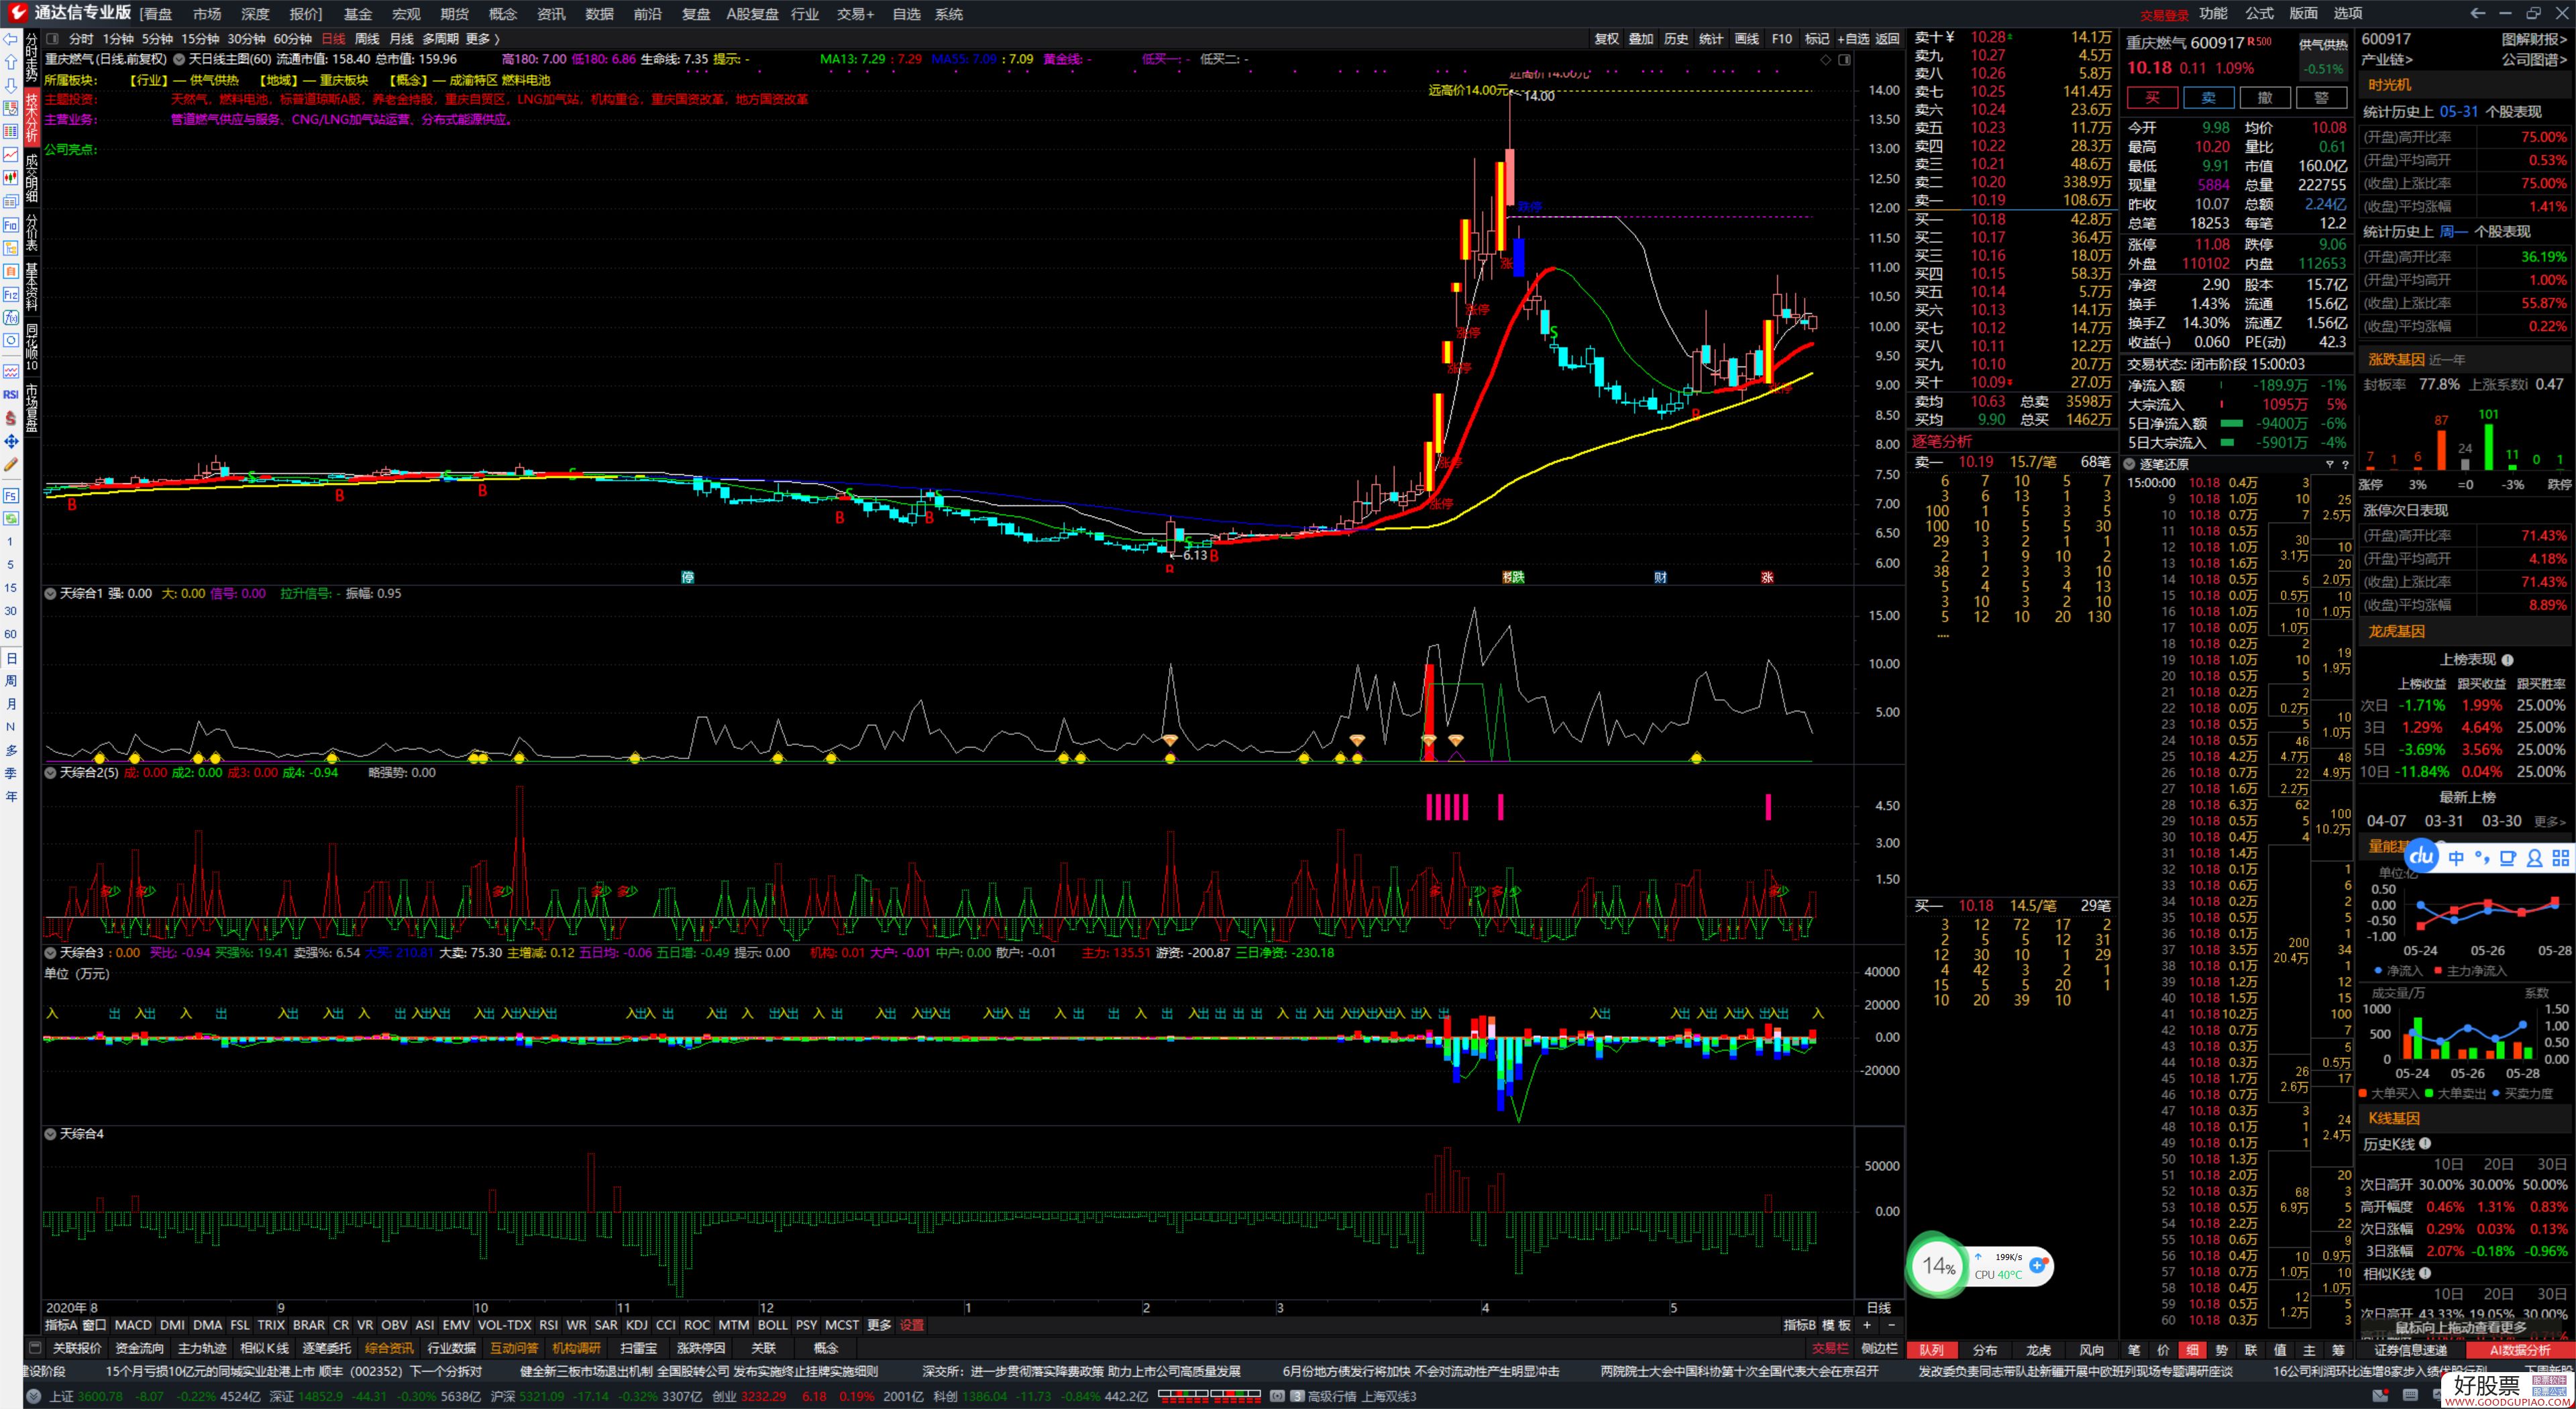Open 逐笔还原 panel dropdown arrow
The height and width of the screenshot is (1409, 2576).
click(2129, 464)
